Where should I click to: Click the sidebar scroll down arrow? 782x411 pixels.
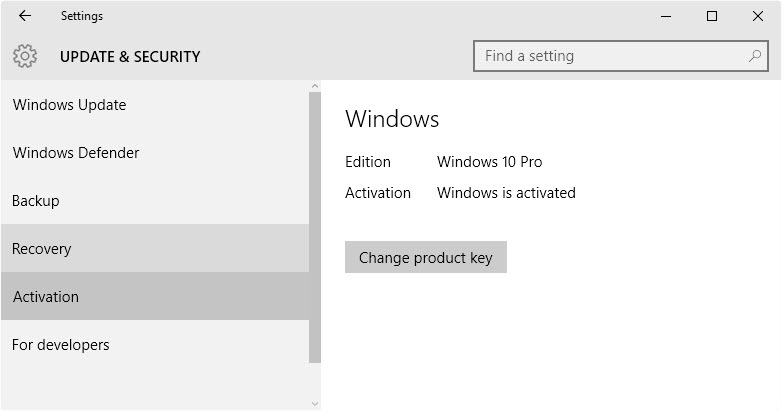click(315, 404)
